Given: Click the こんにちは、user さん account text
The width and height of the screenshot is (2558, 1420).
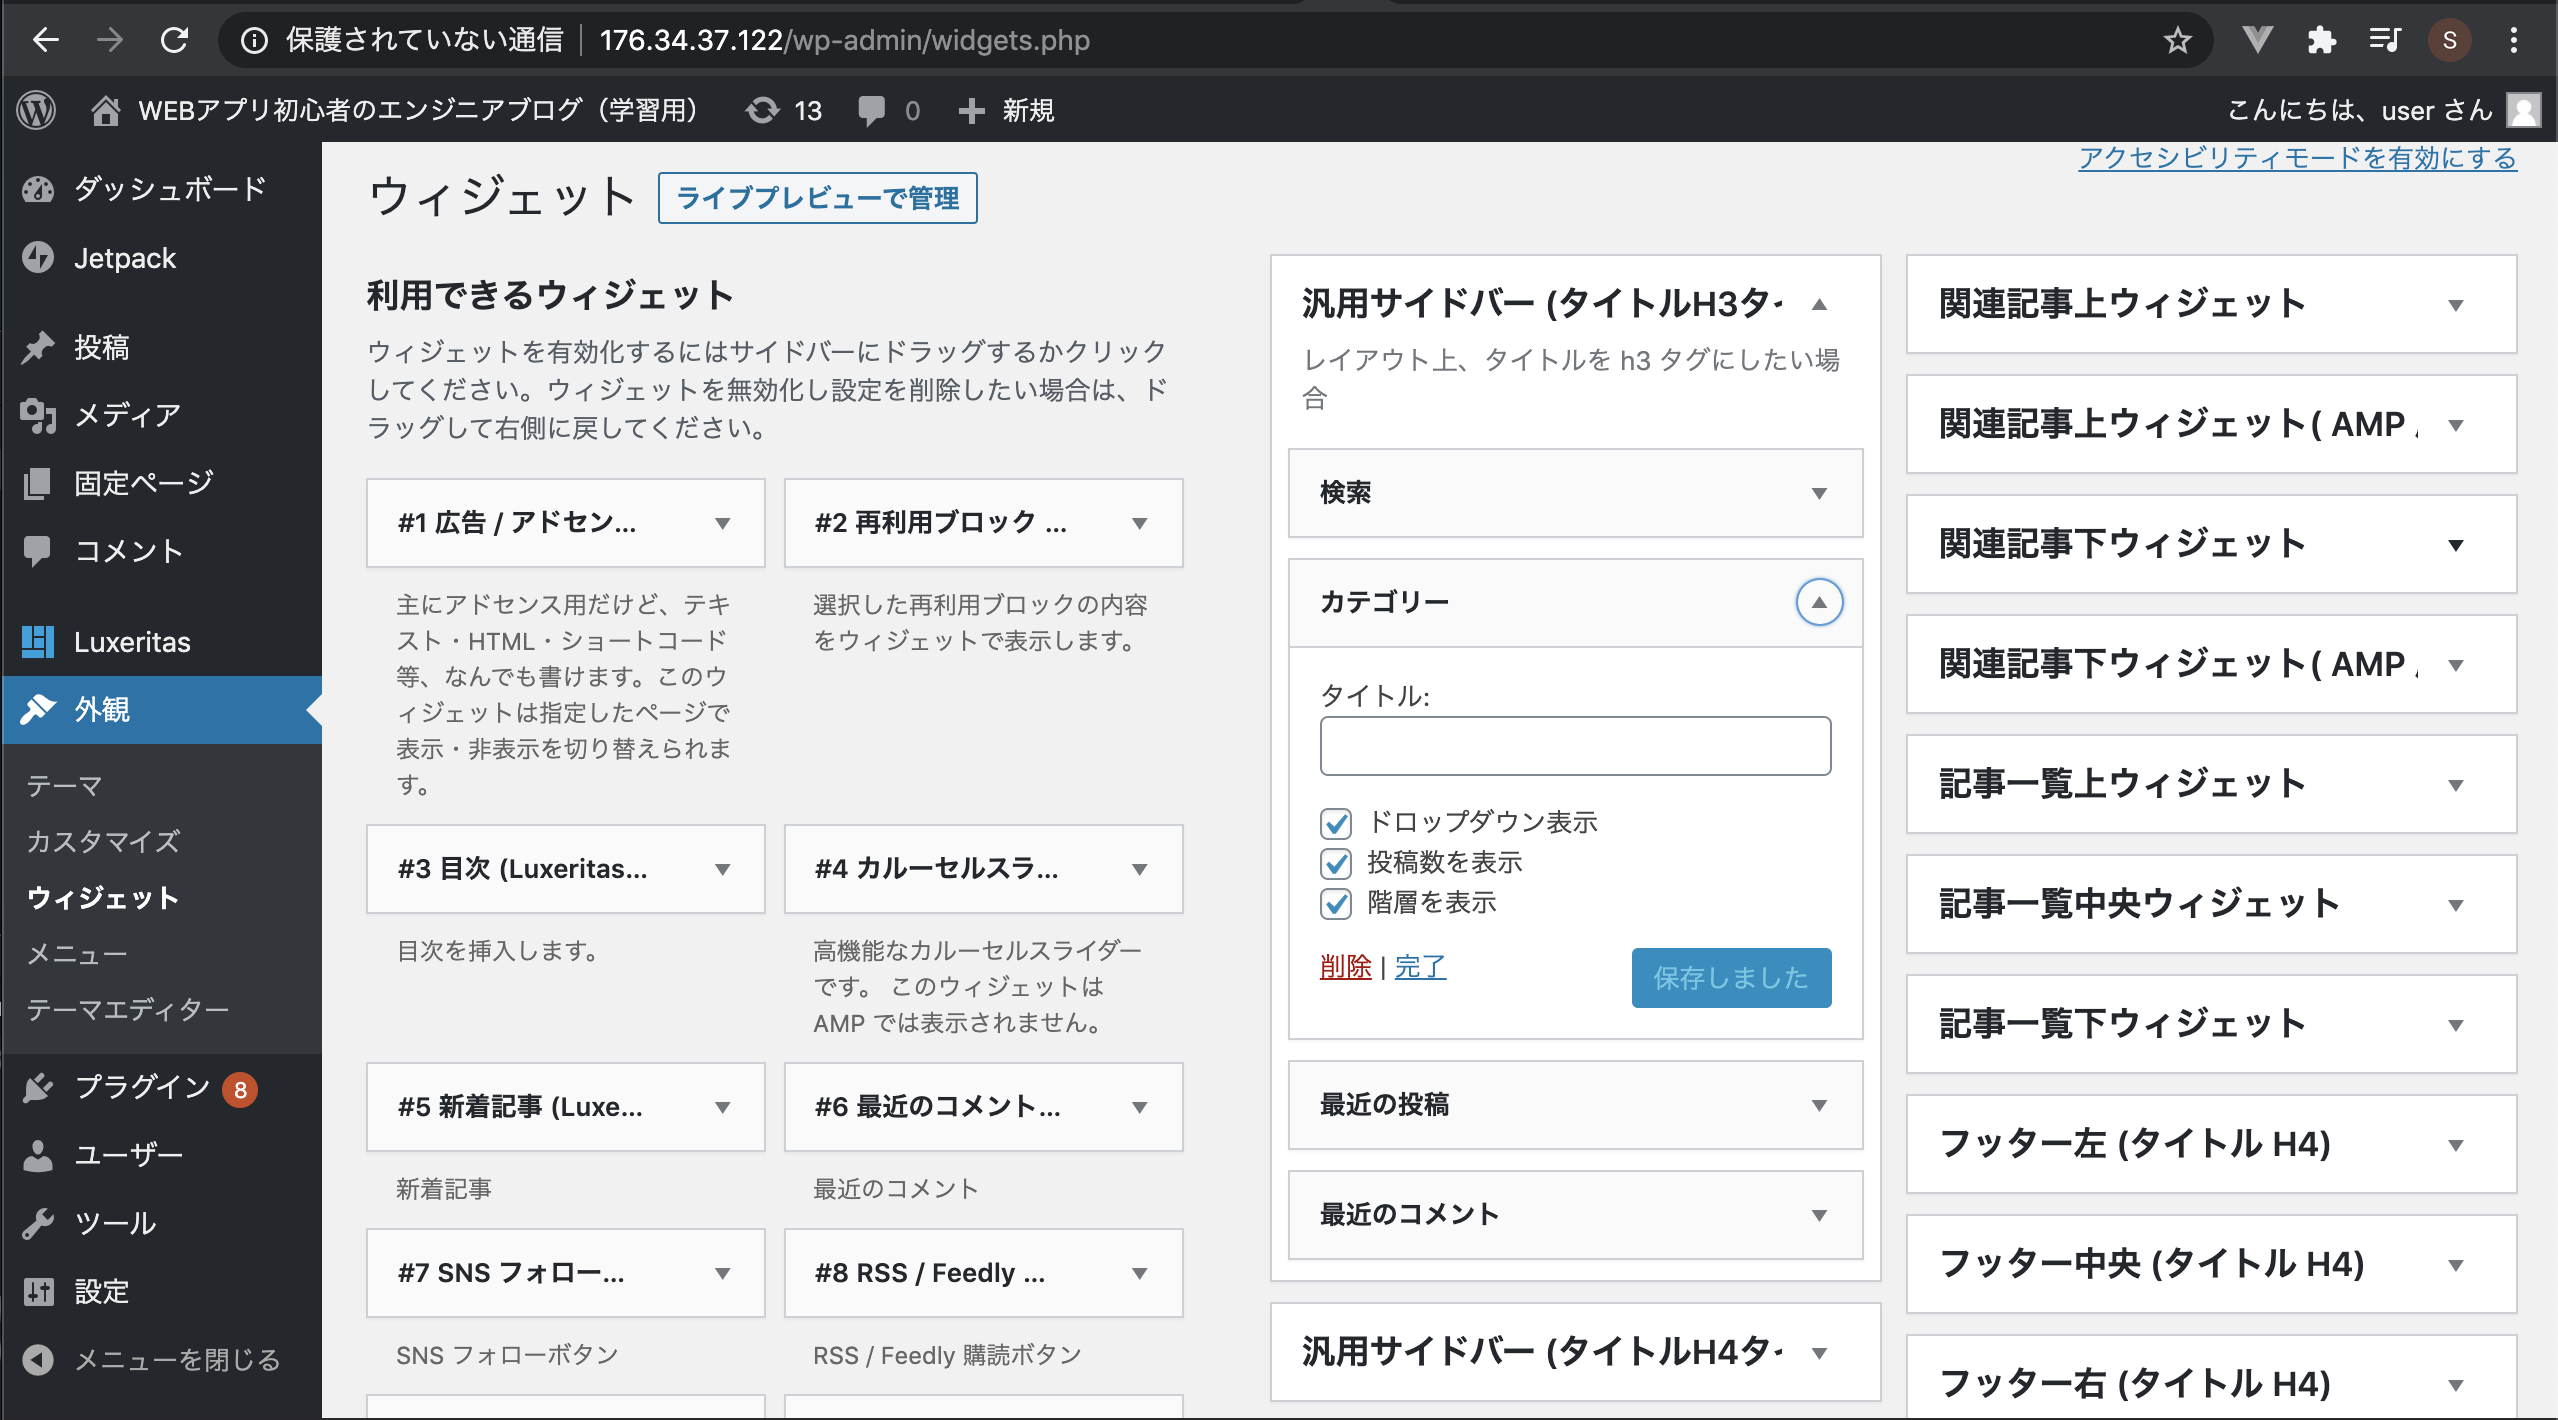Looking at the screenshot, I should pos(2358,110).
